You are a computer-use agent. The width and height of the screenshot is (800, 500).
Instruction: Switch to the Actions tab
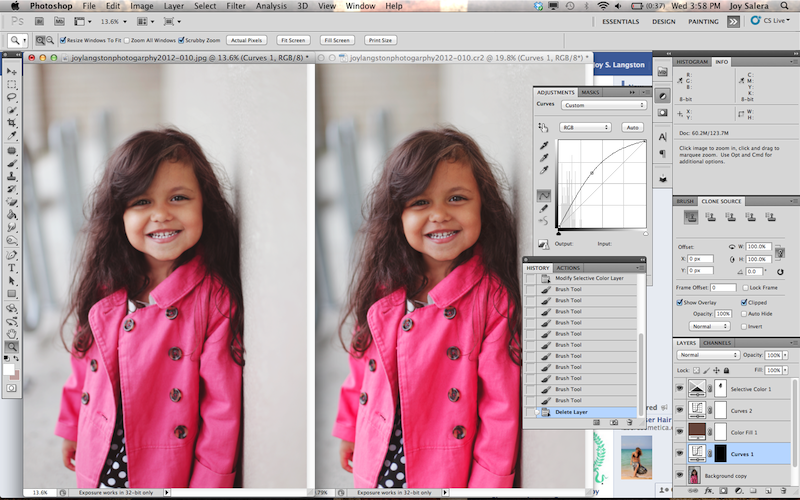pos(568,268)
